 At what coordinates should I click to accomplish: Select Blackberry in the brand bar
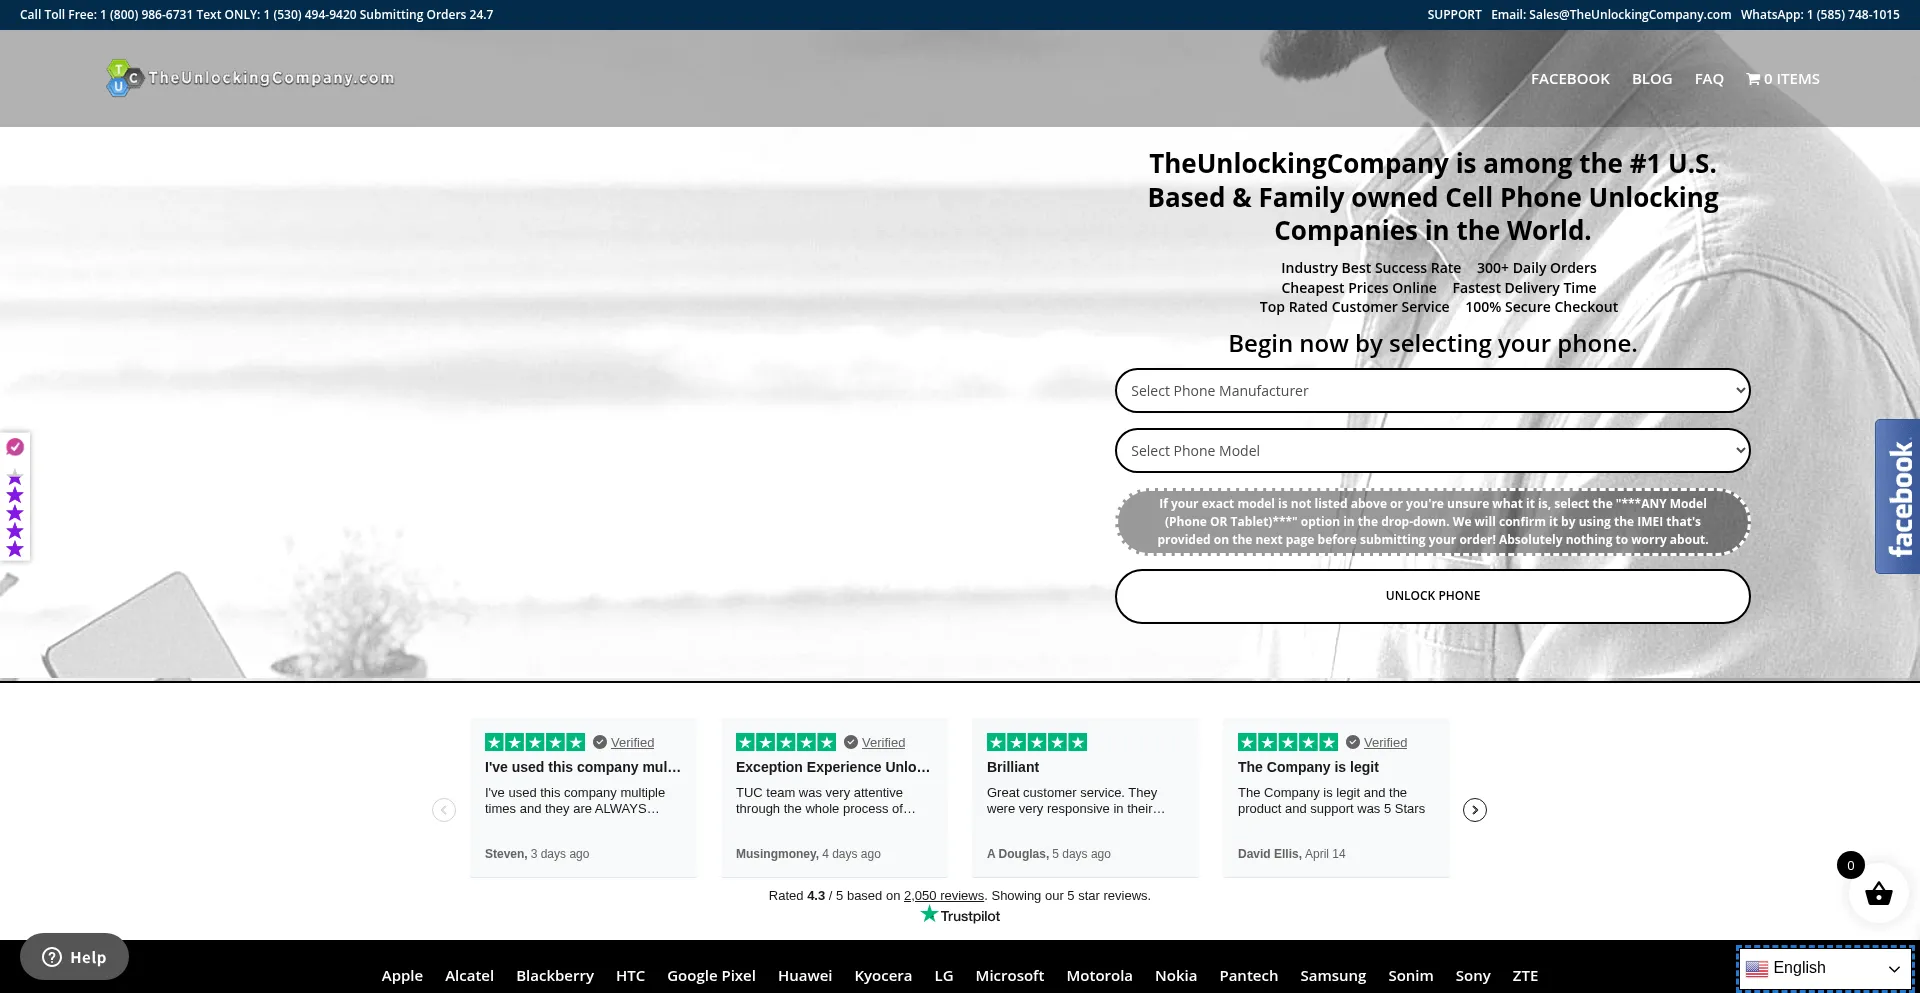point(555,976)
